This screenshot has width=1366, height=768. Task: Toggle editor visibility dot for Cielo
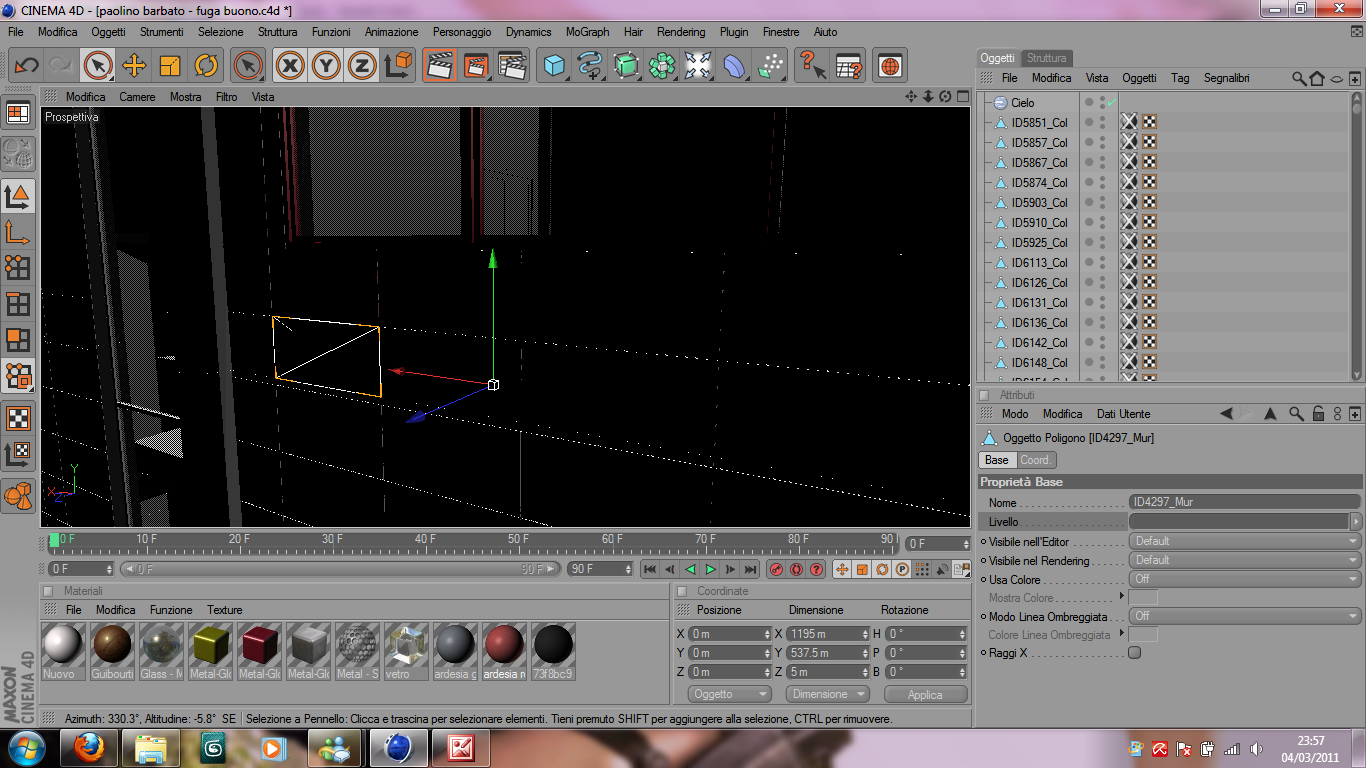[x=1102, y=99]
